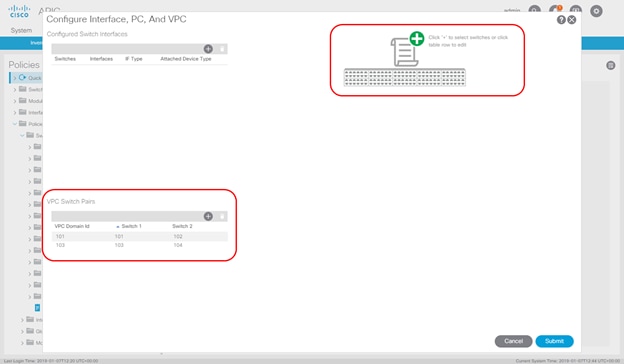Click the Configured Switch Interfaces heading
This screenshot has height=364, width=624.
tap(87, 34)
